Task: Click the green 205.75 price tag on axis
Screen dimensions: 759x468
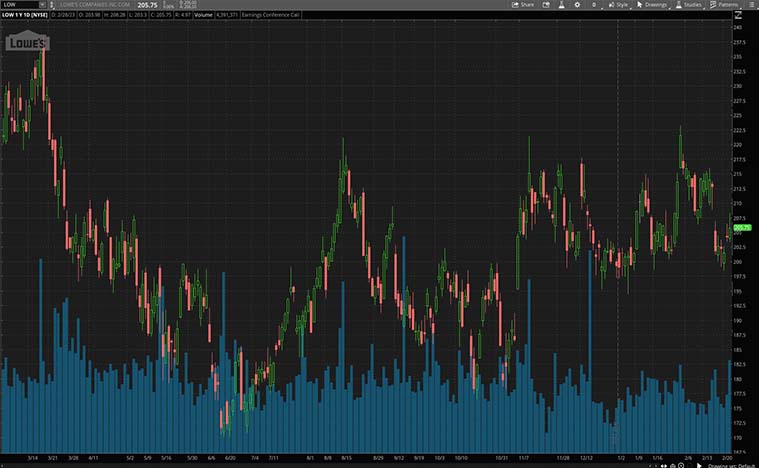Action: pos(742,228)
